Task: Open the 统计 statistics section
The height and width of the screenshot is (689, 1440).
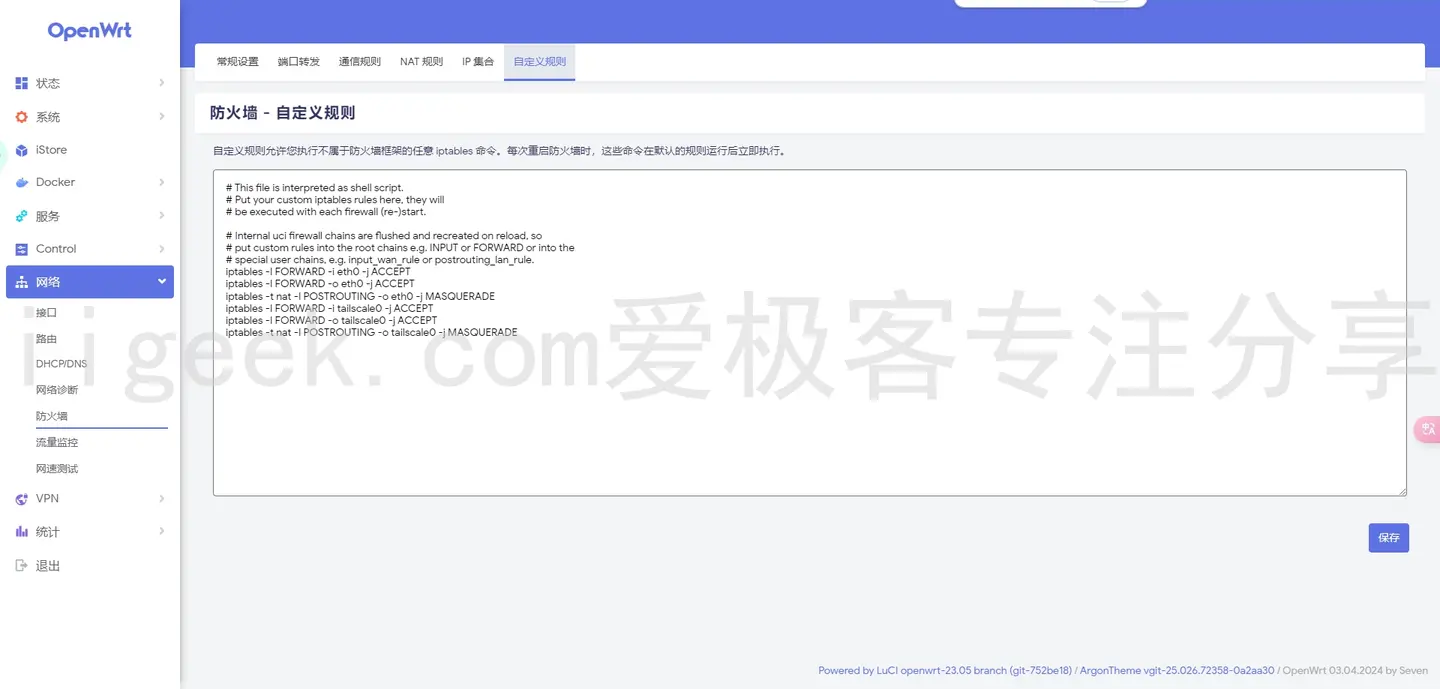Action: pyautogui.click(x=48, y=531)
